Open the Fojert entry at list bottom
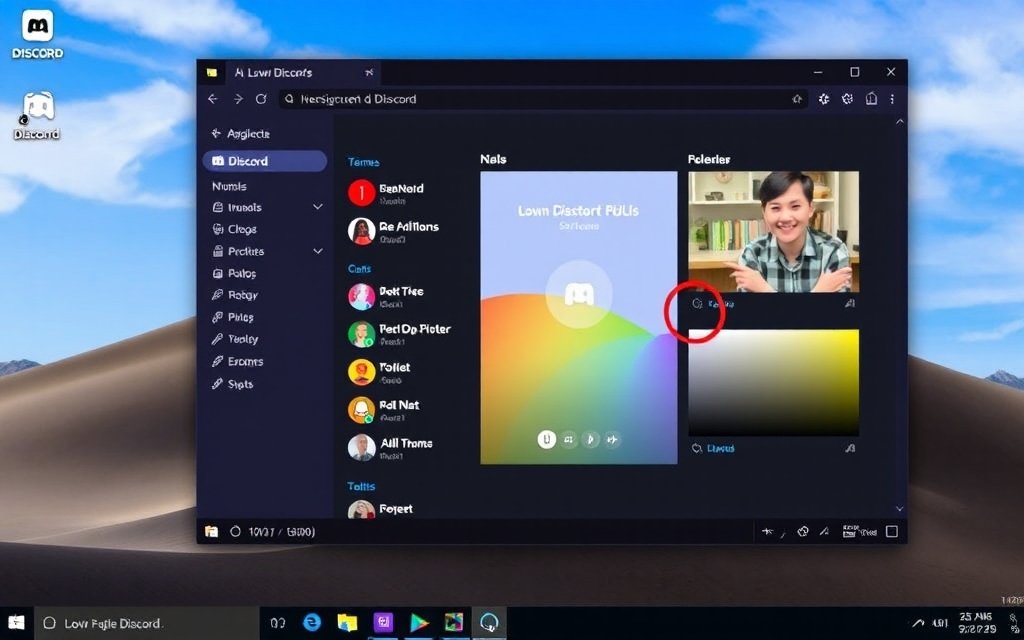 pos(381,509)
